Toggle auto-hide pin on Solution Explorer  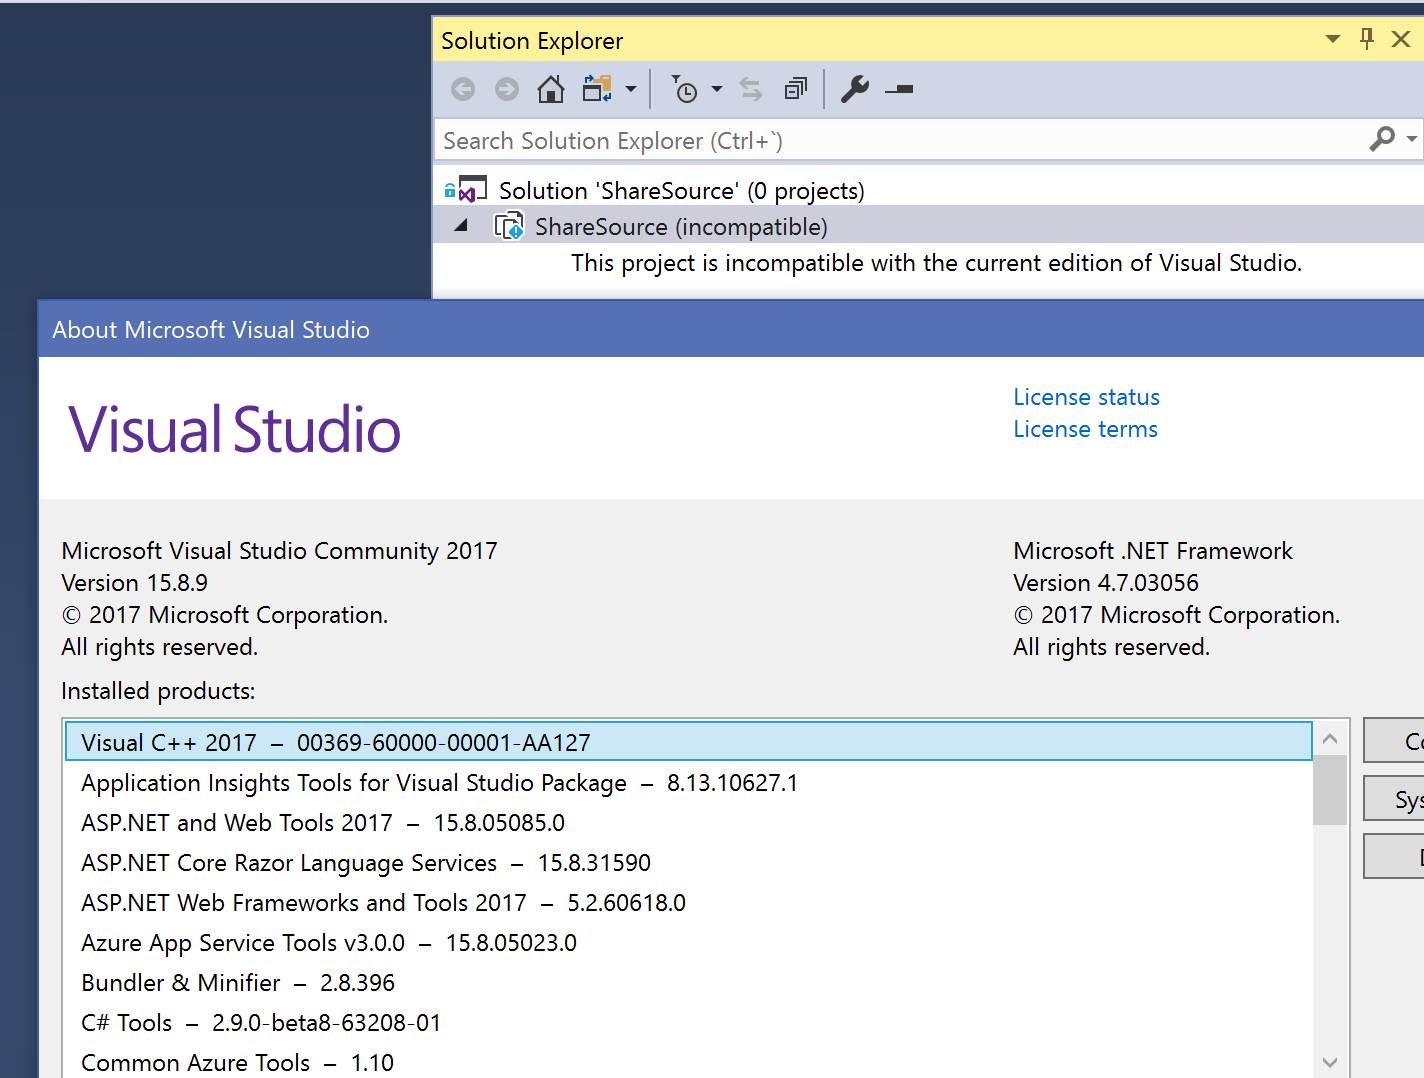click(1366, 39)
